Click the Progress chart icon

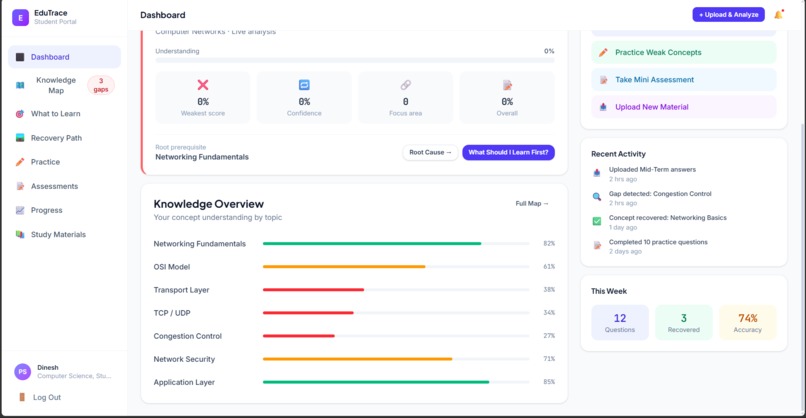point(20,210)
